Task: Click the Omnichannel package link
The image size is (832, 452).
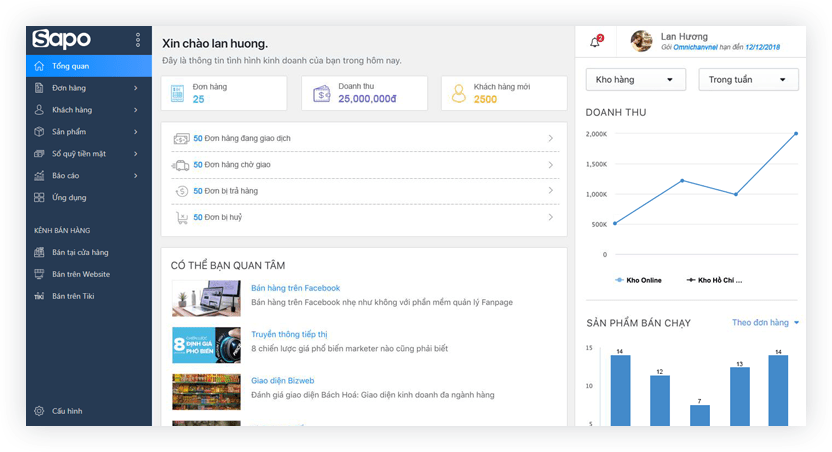Action: (x=695, y=47)
